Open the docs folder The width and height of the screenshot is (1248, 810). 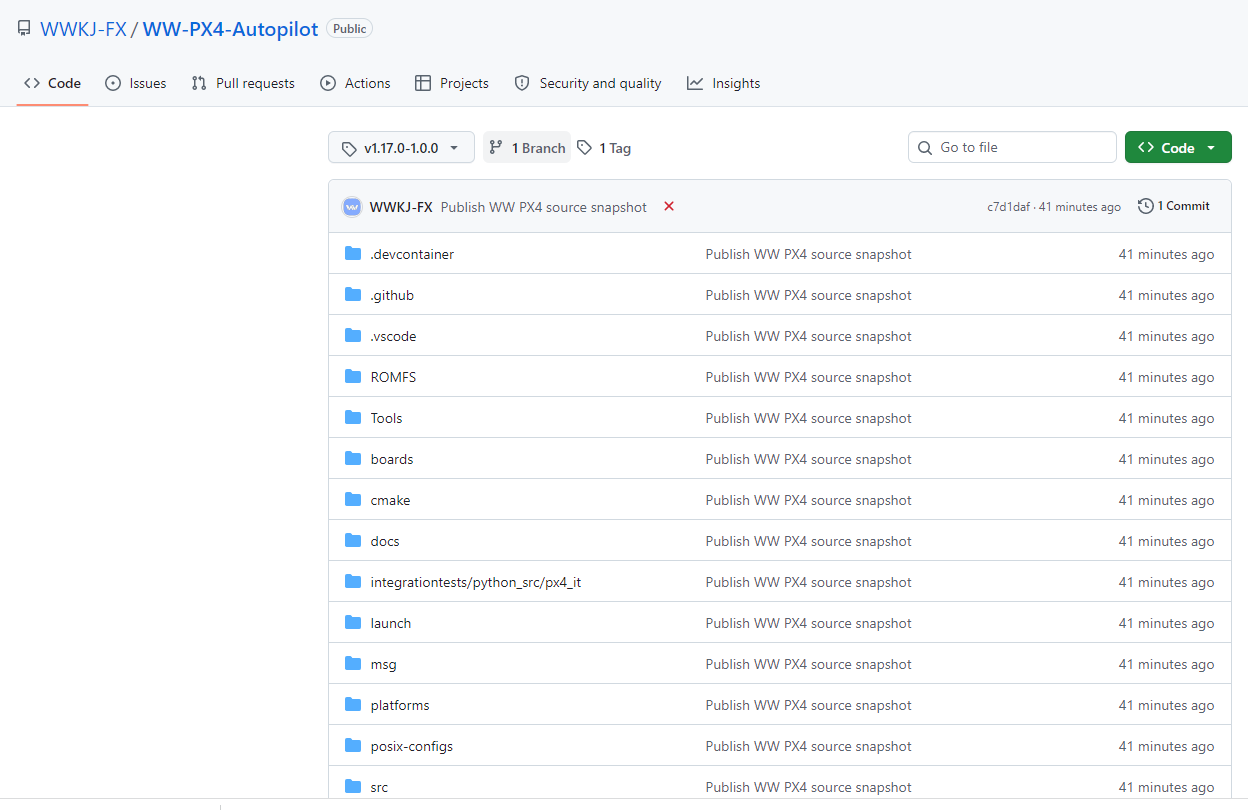tap(385, 541)
